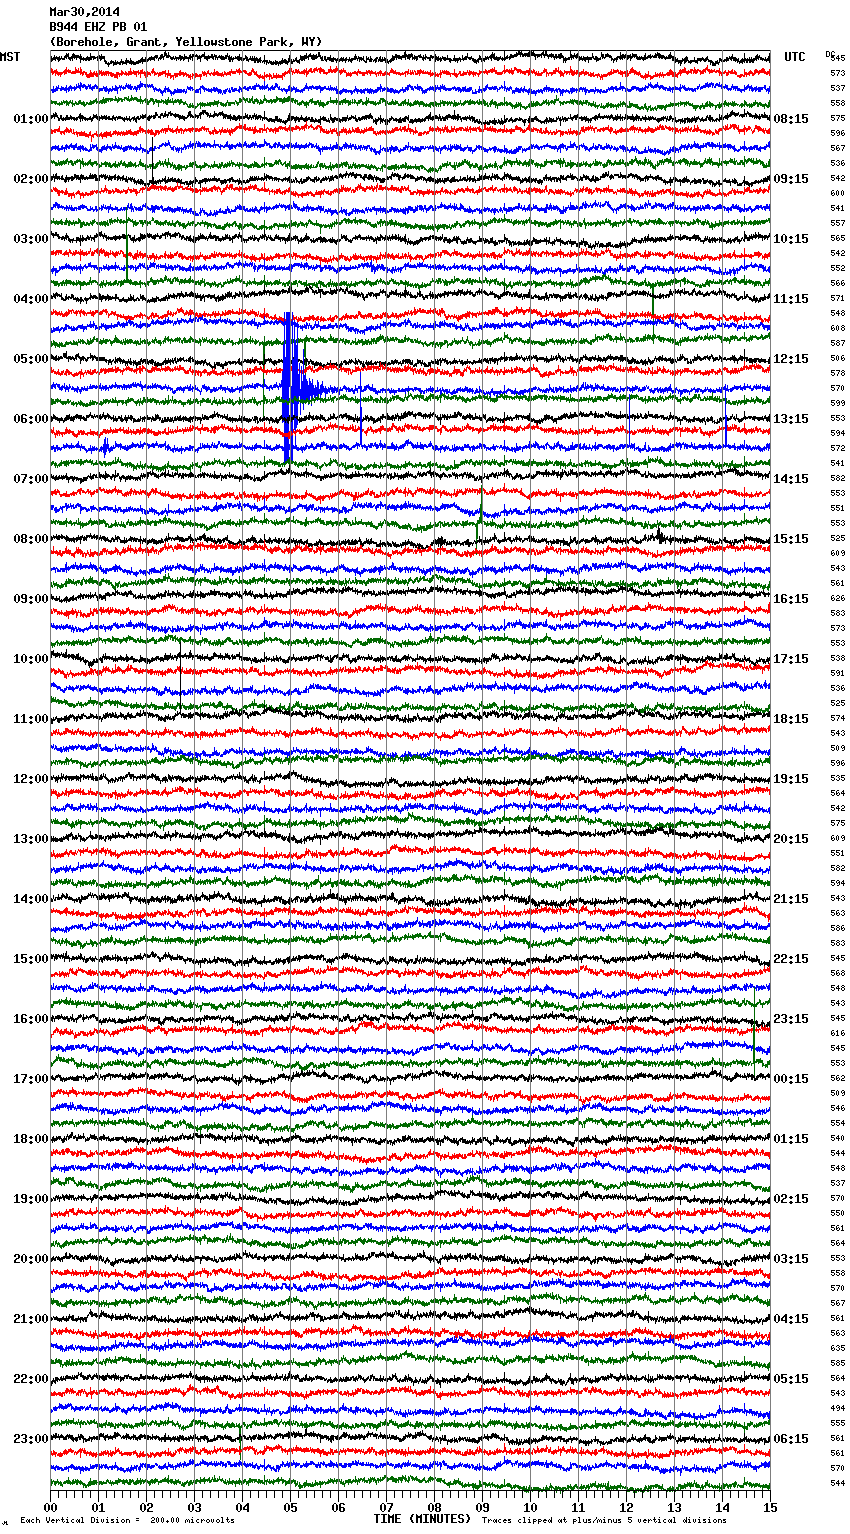Select the 03:00 MST time label
This screenshot has width=850, height=1534.
point(31,239)
